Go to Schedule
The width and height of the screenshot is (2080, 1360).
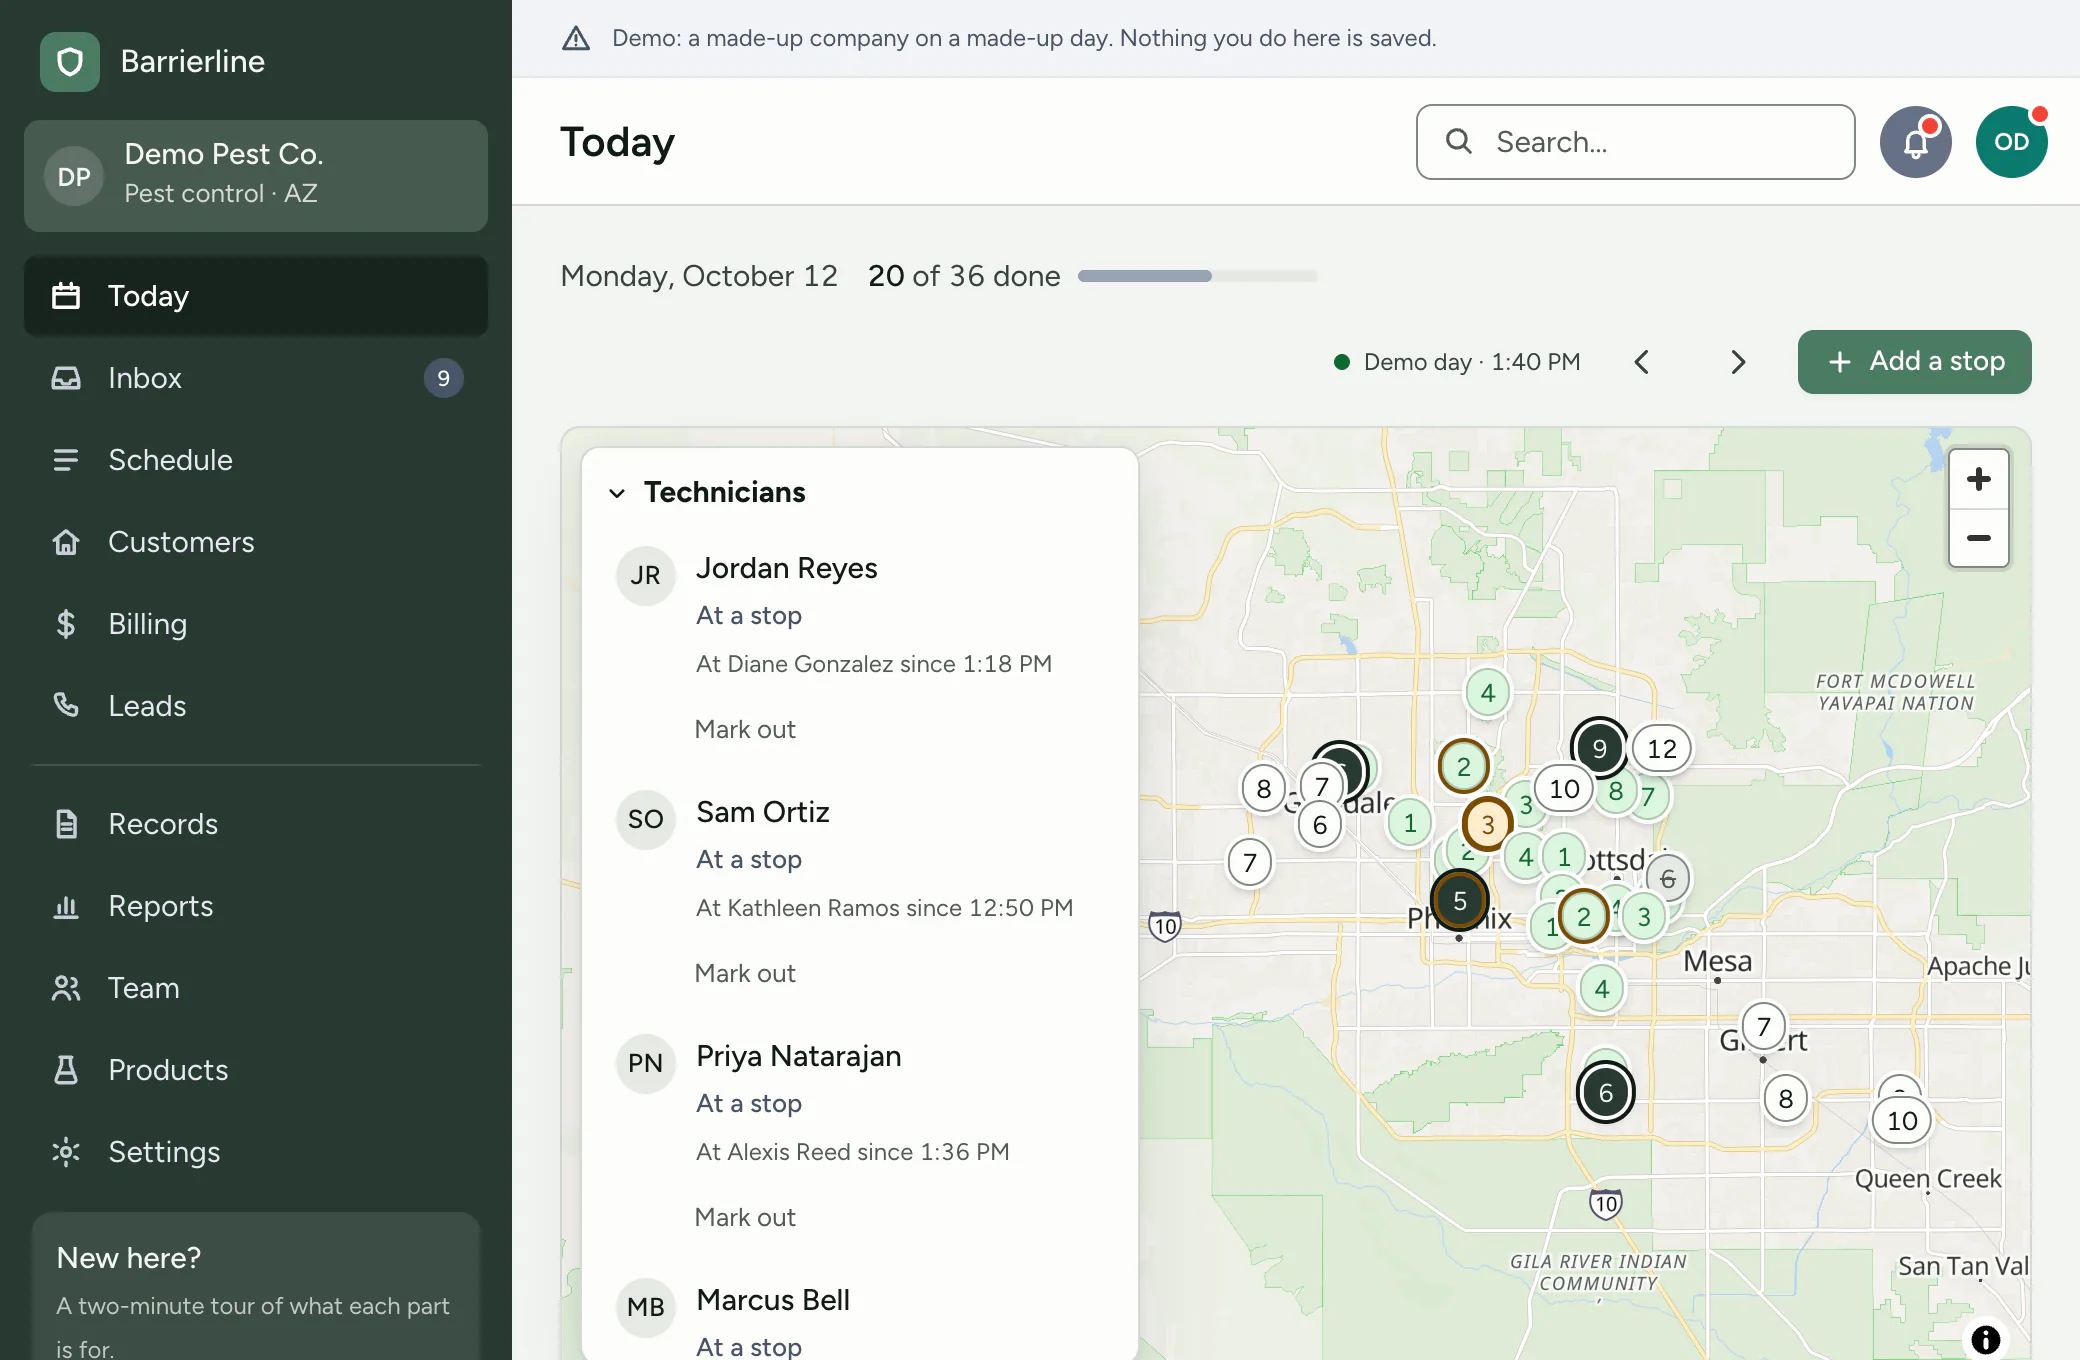(256, 460)
